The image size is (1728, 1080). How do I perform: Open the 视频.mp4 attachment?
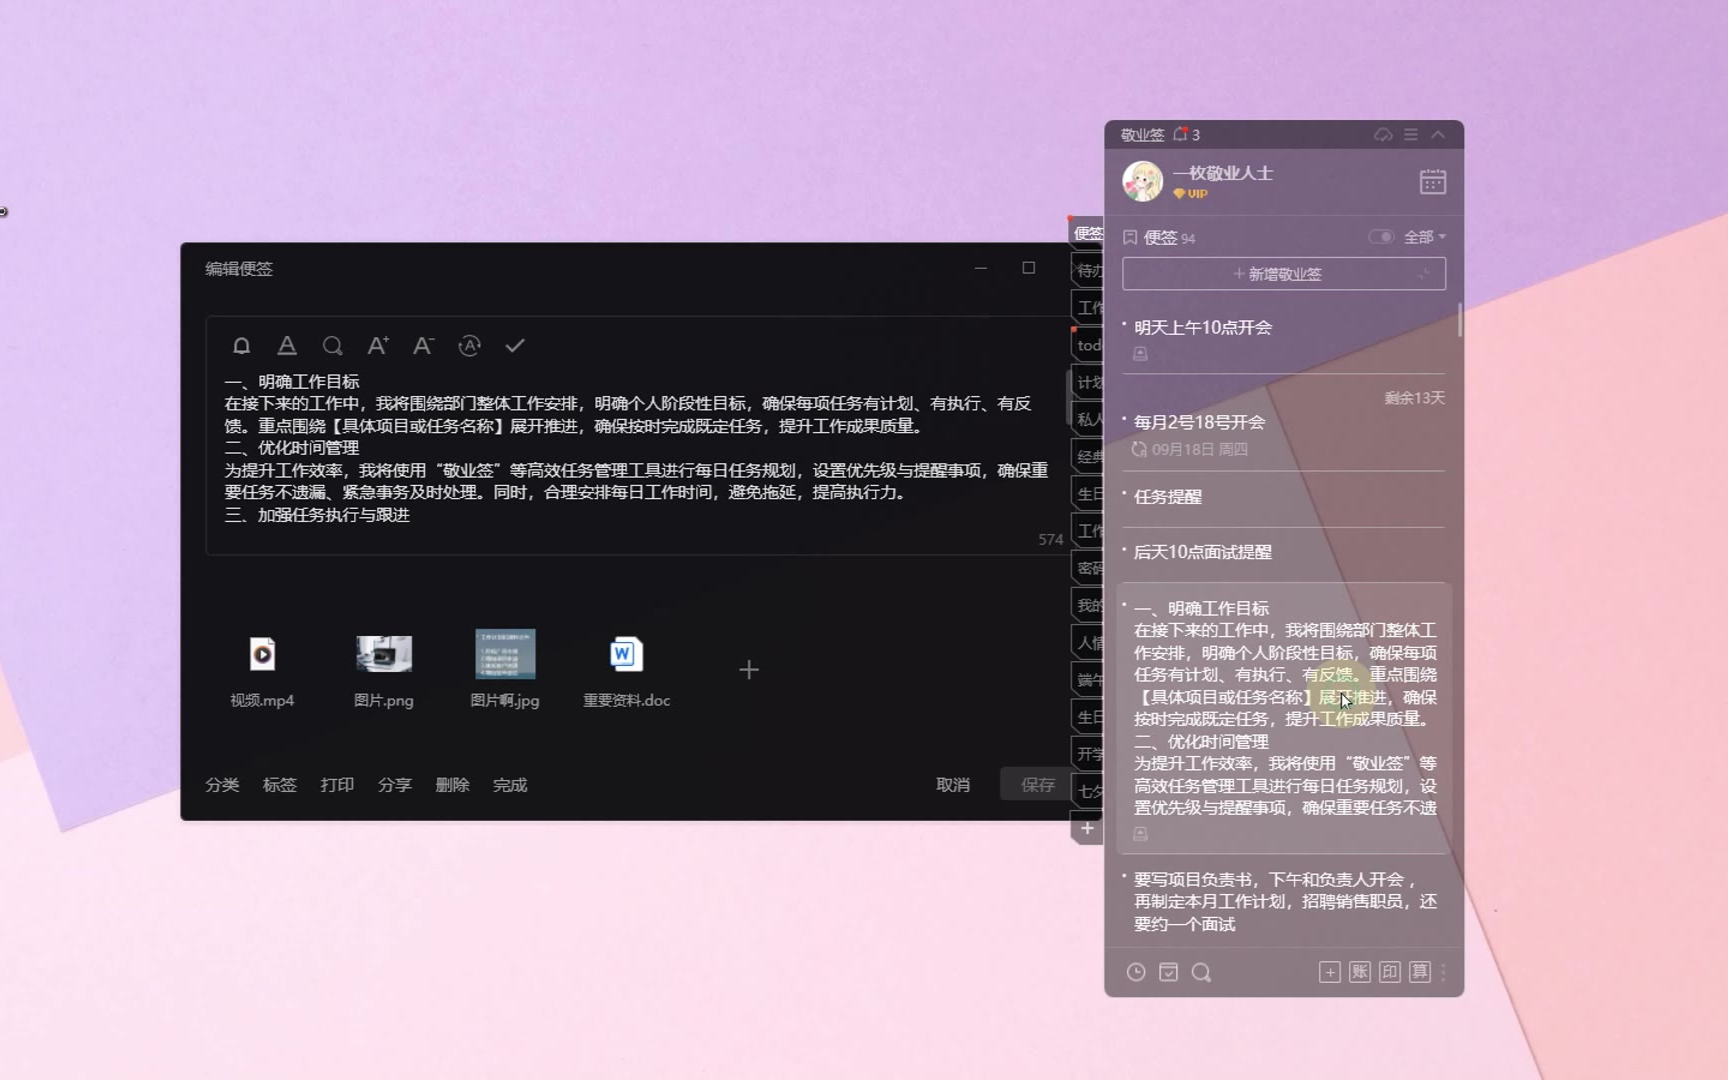pos(262,655)
